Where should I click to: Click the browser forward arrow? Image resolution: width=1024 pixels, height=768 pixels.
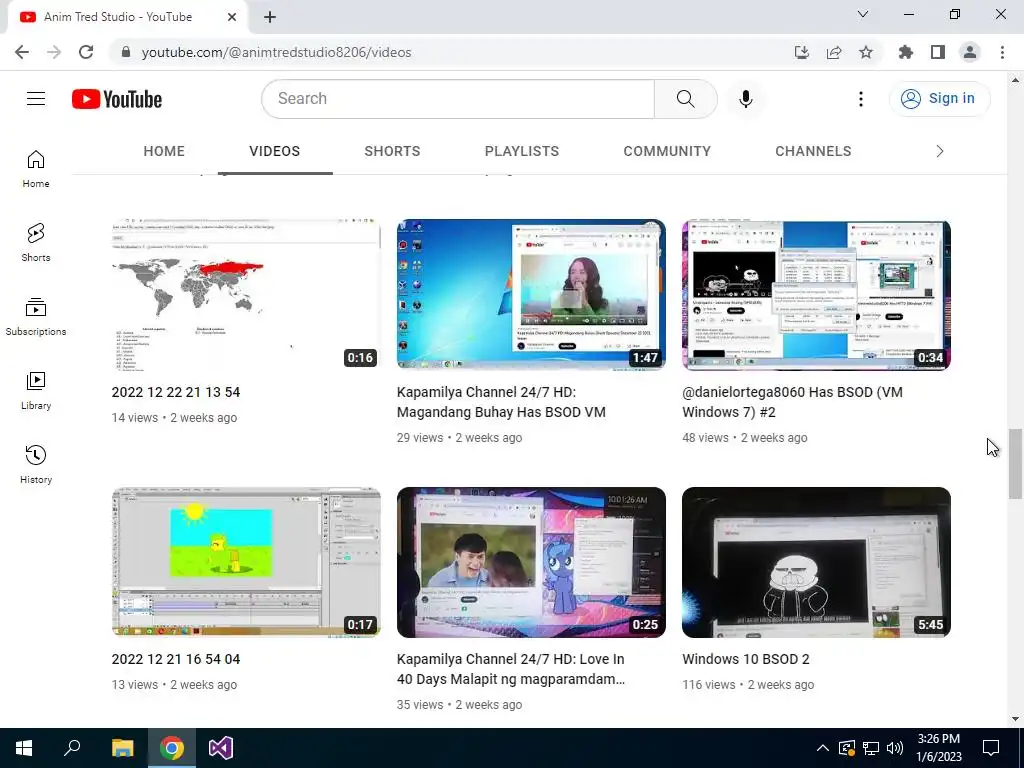(x=54, y=52)
